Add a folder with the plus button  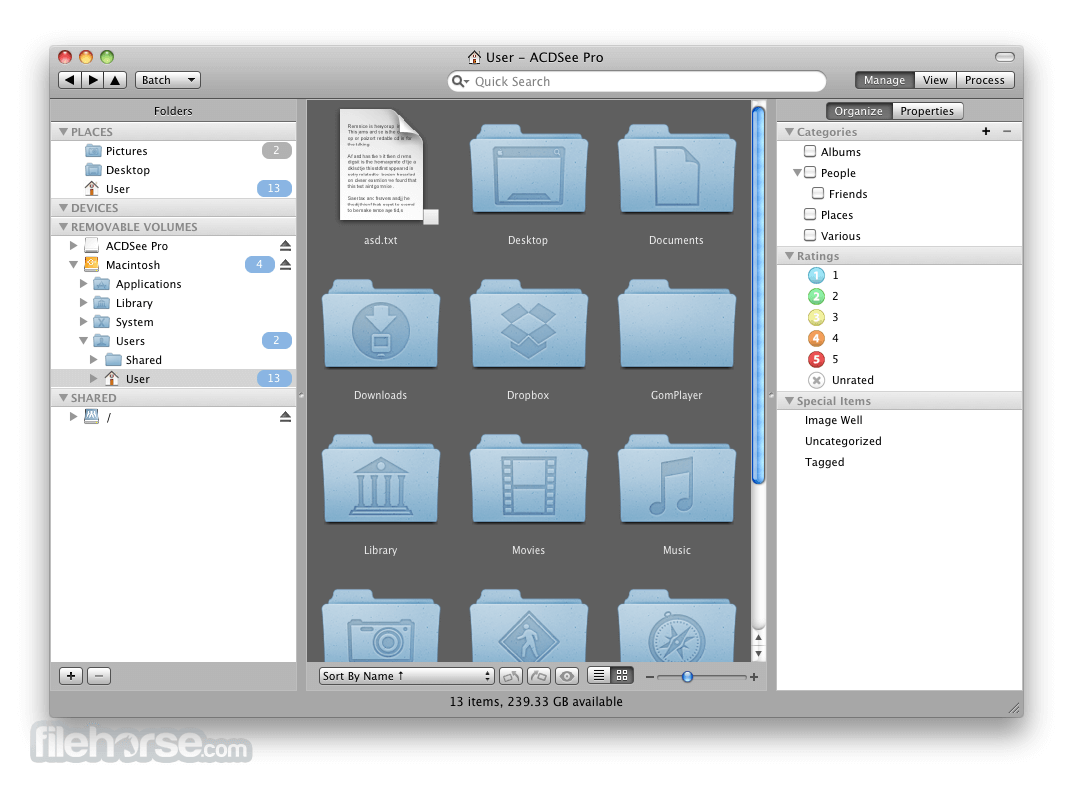pyautogui.click(x=71, y=675)
